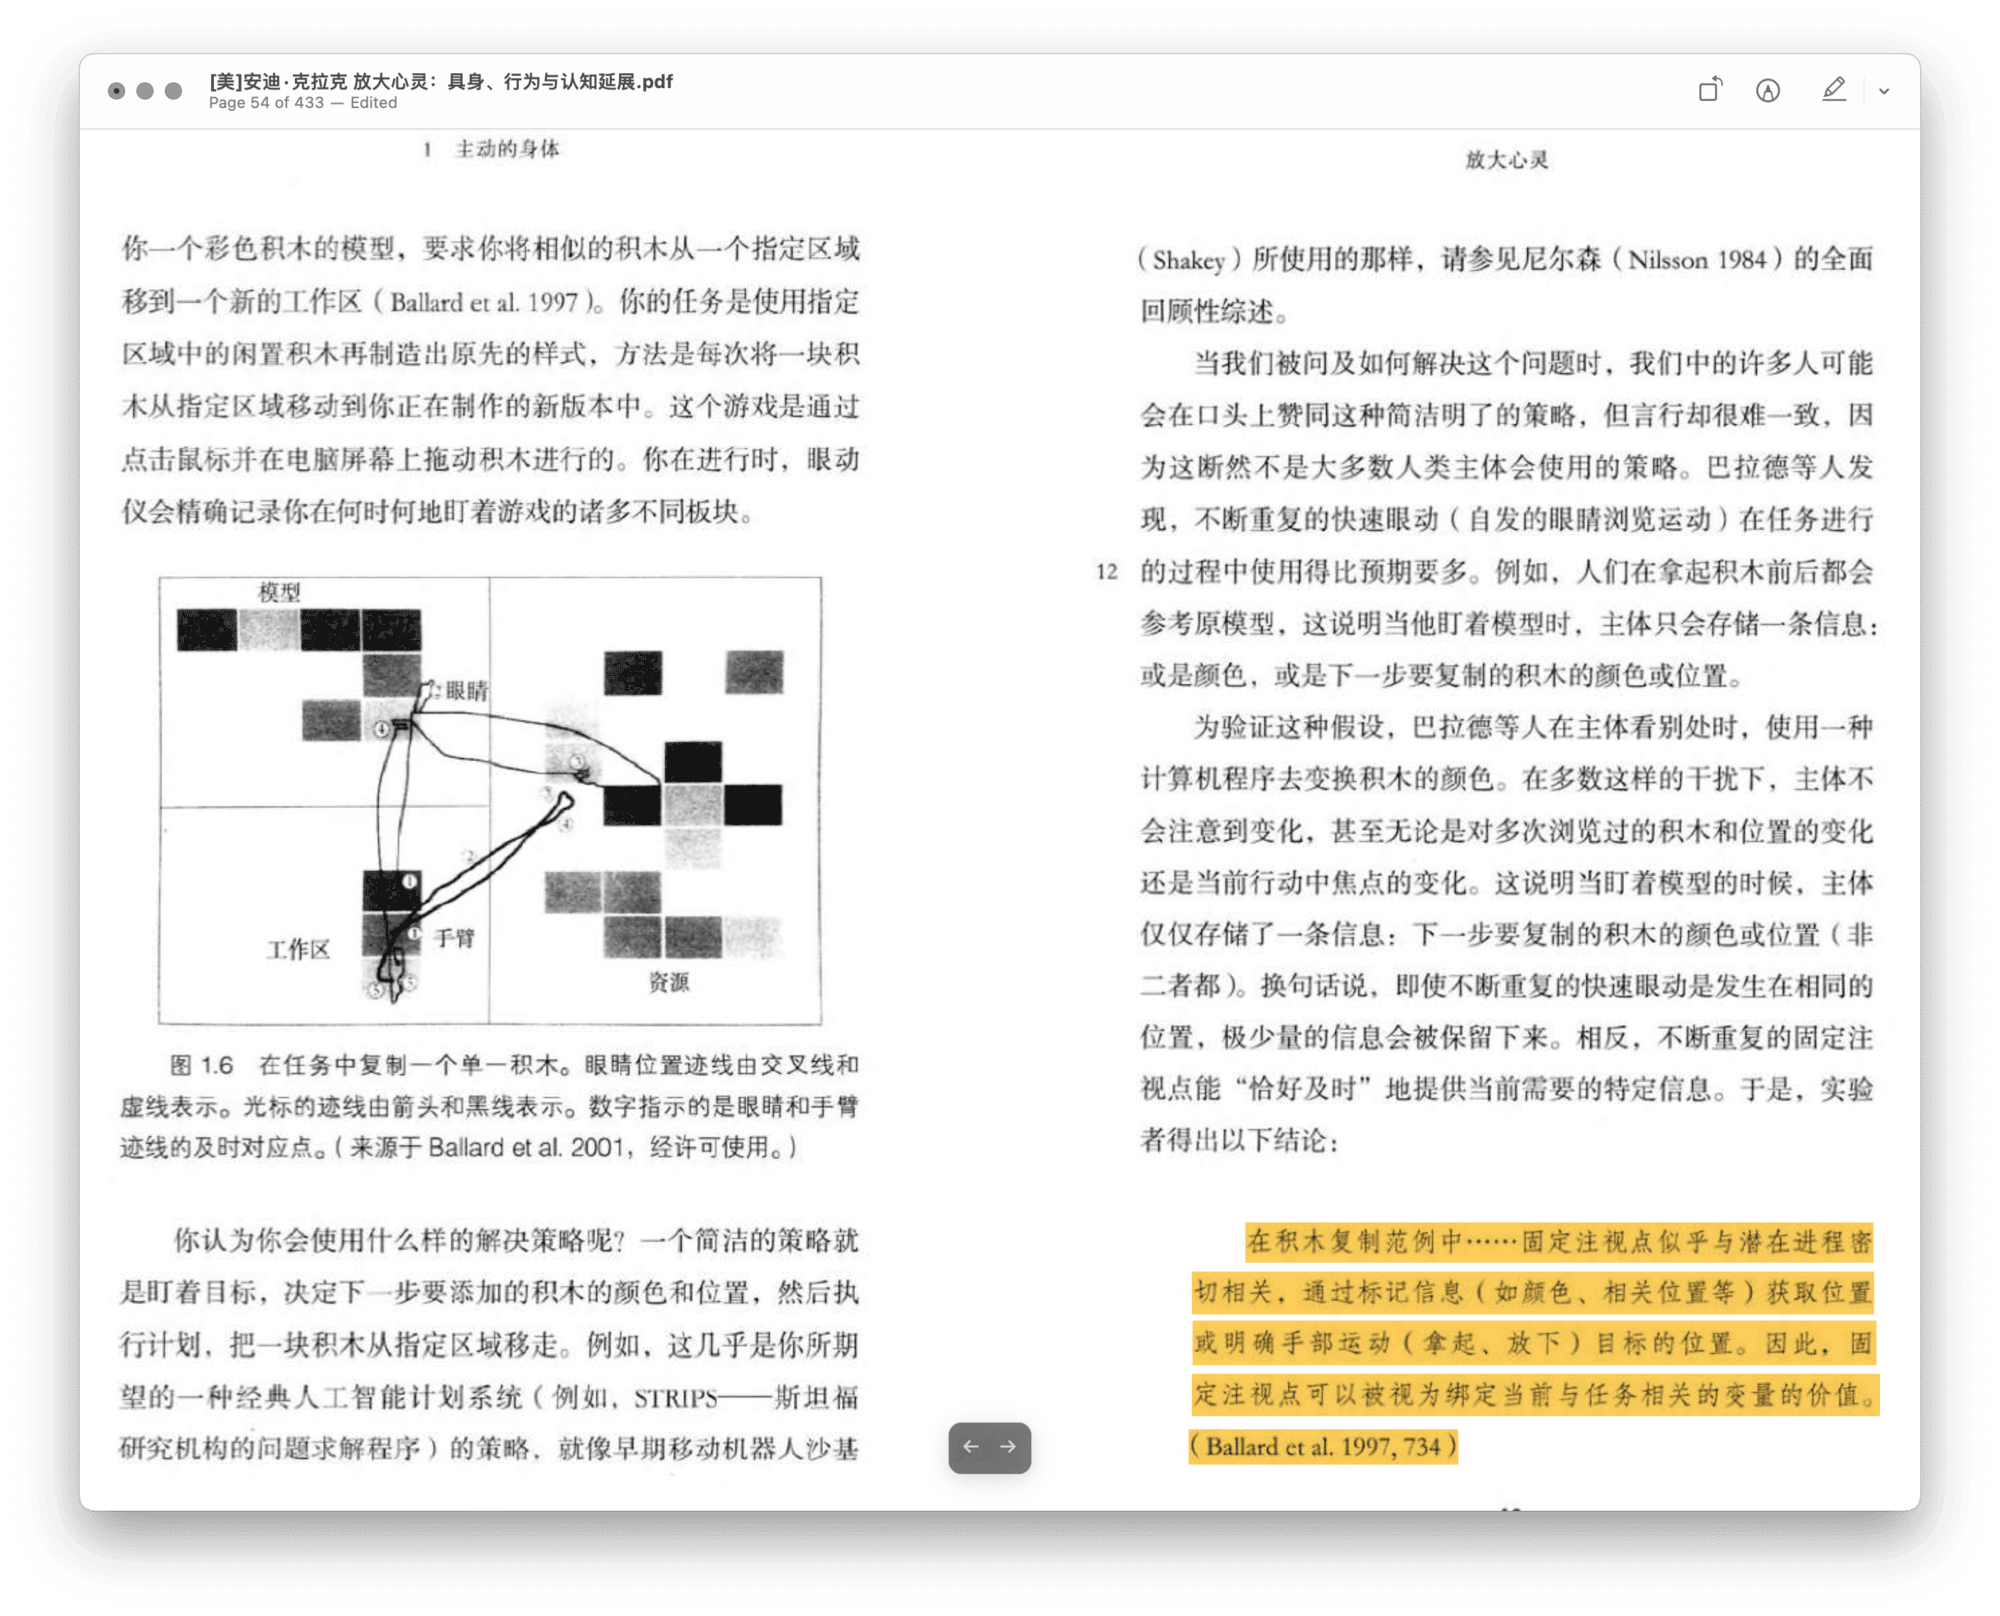The height and width of the screenshot is (1616, 2000).
Task: Rotate the page left with the rotate icon
Action: click(1710, 90)
